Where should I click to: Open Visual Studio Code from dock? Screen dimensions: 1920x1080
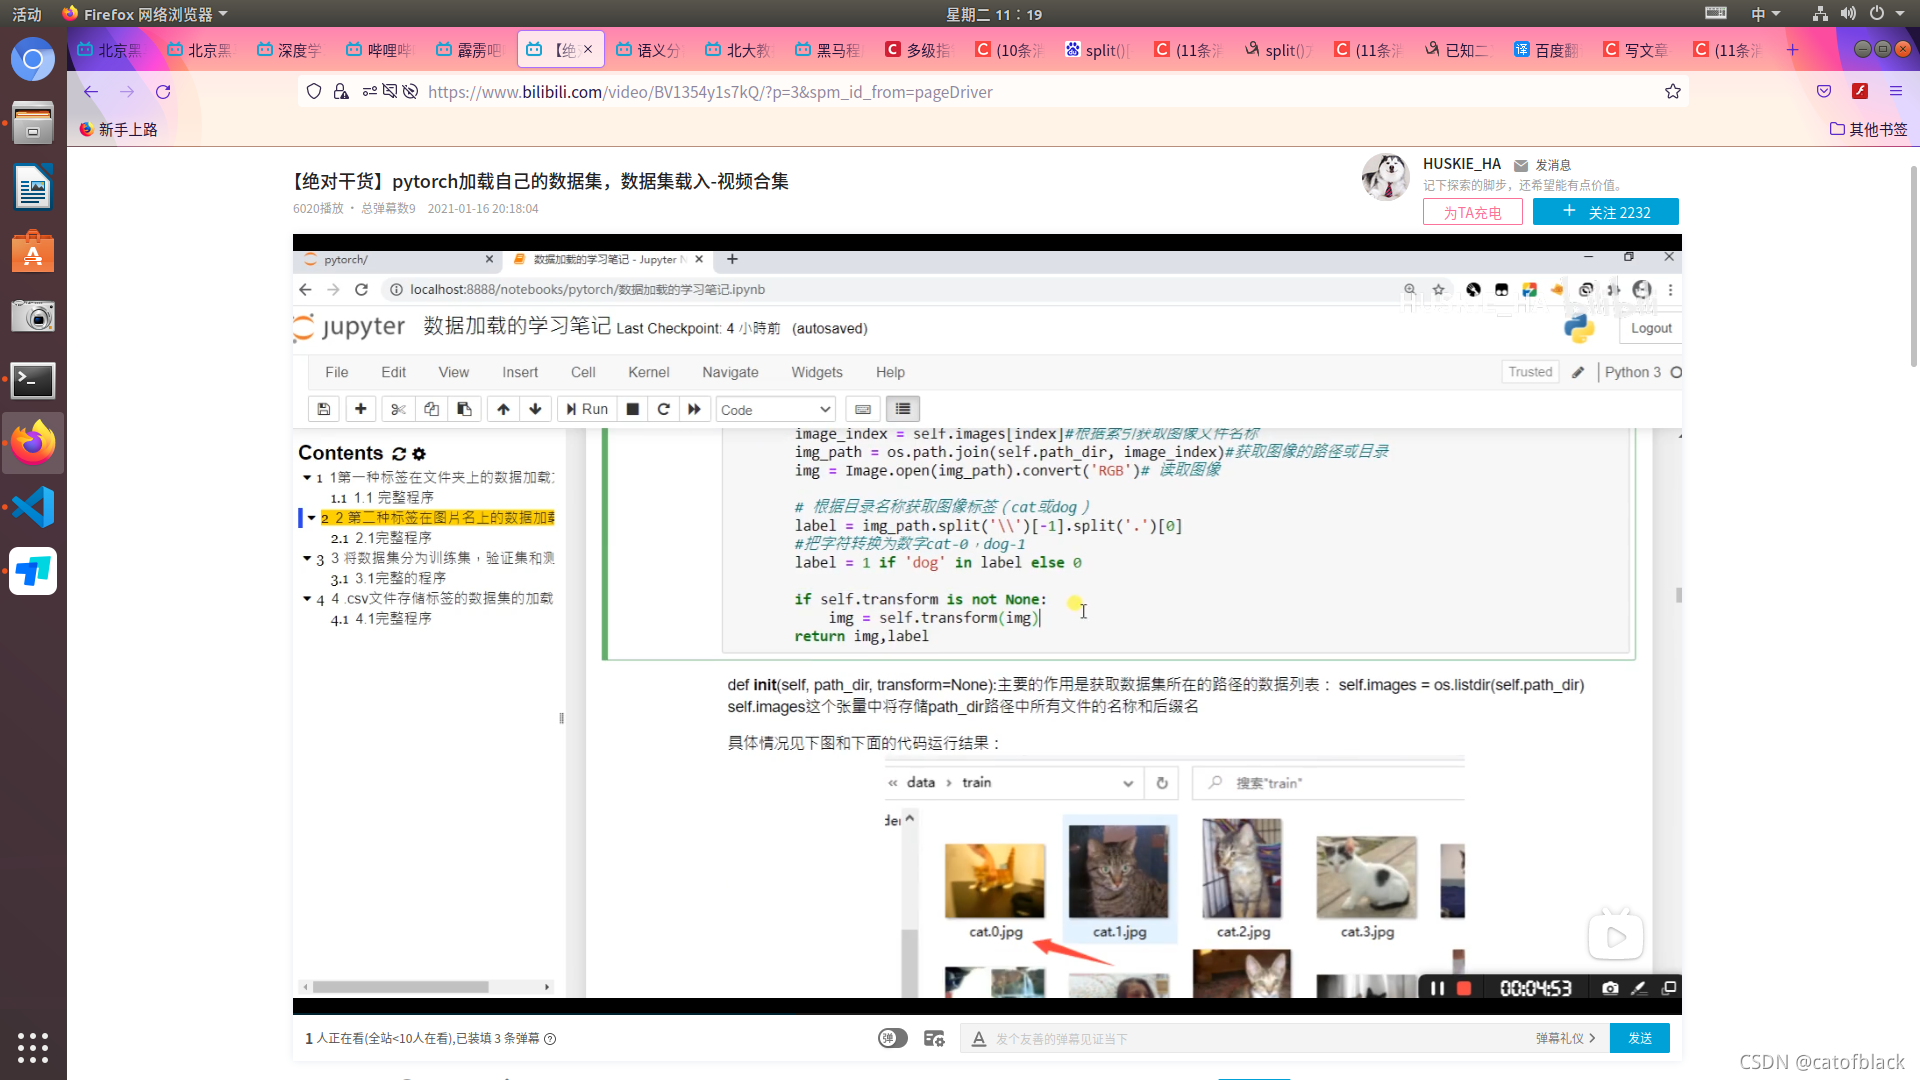tap(33, 507)
